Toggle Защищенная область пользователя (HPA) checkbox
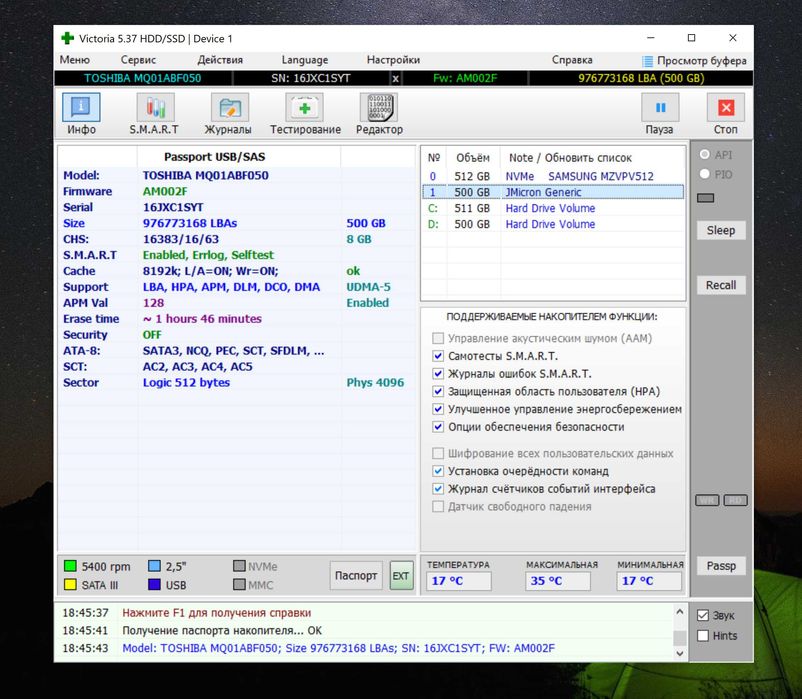802x699 pixels. pos(438,392)
